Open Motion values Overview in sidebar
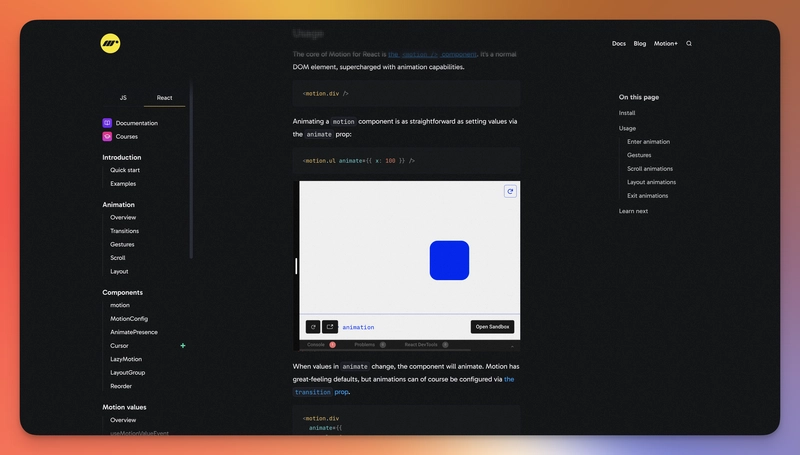The width and height of the screenshot is (800, 455). (x=123, y=420)
